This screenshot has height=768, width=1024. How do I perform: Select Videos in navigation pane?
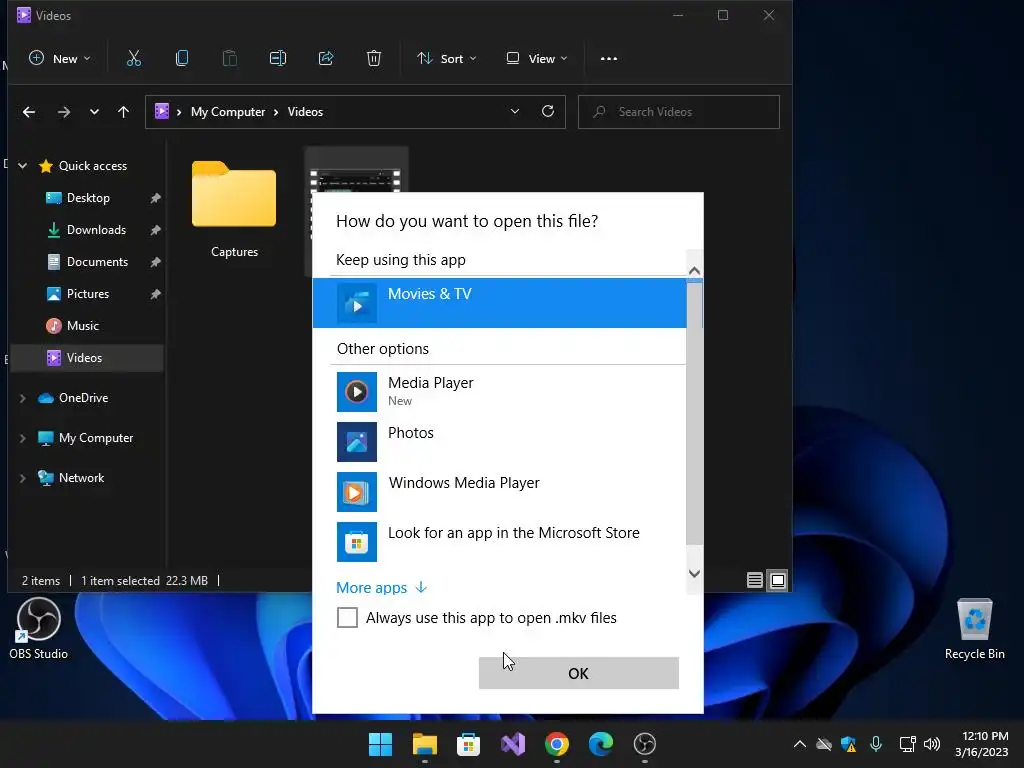pos(88,358)
